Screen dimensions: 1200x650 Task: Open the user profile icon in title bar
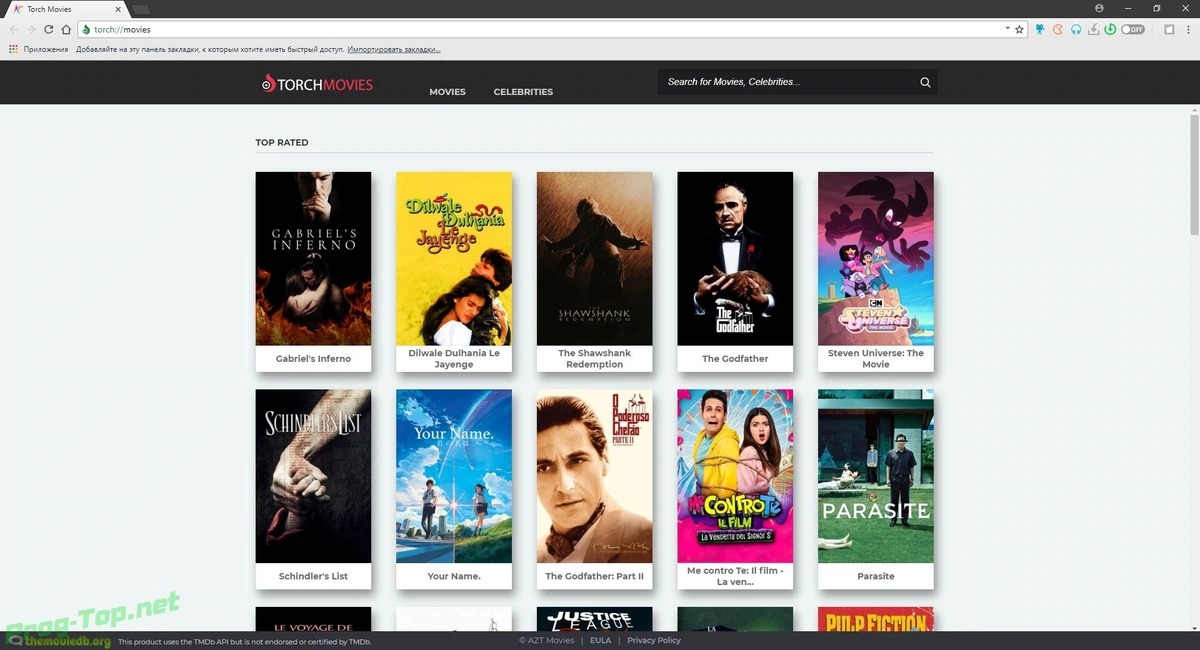point(1100,8)
